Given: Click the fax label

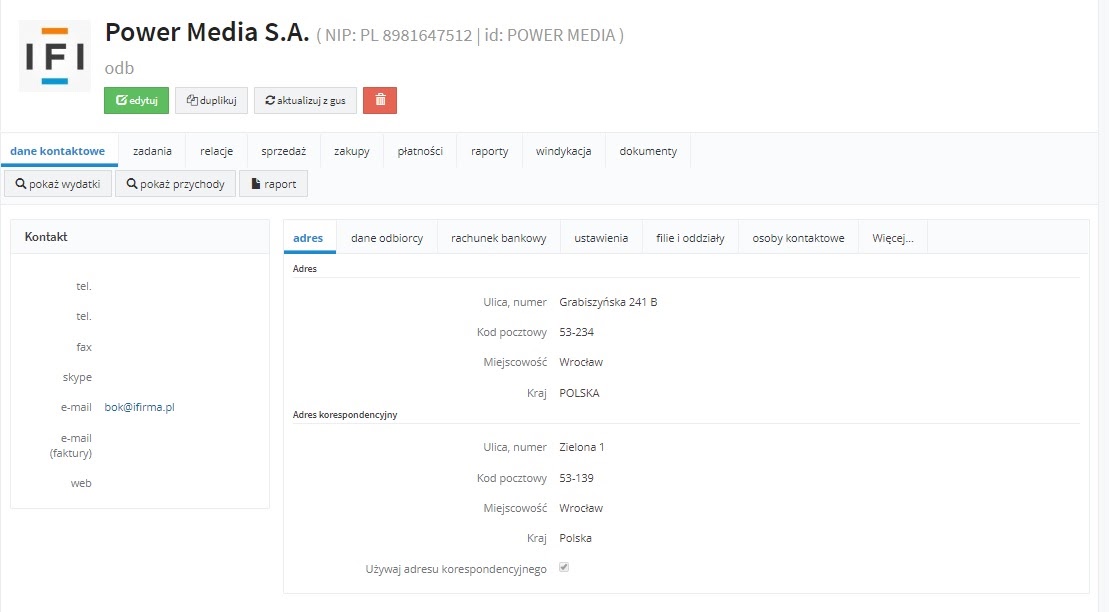Looking at the screenshot, I should click(84, 347).
